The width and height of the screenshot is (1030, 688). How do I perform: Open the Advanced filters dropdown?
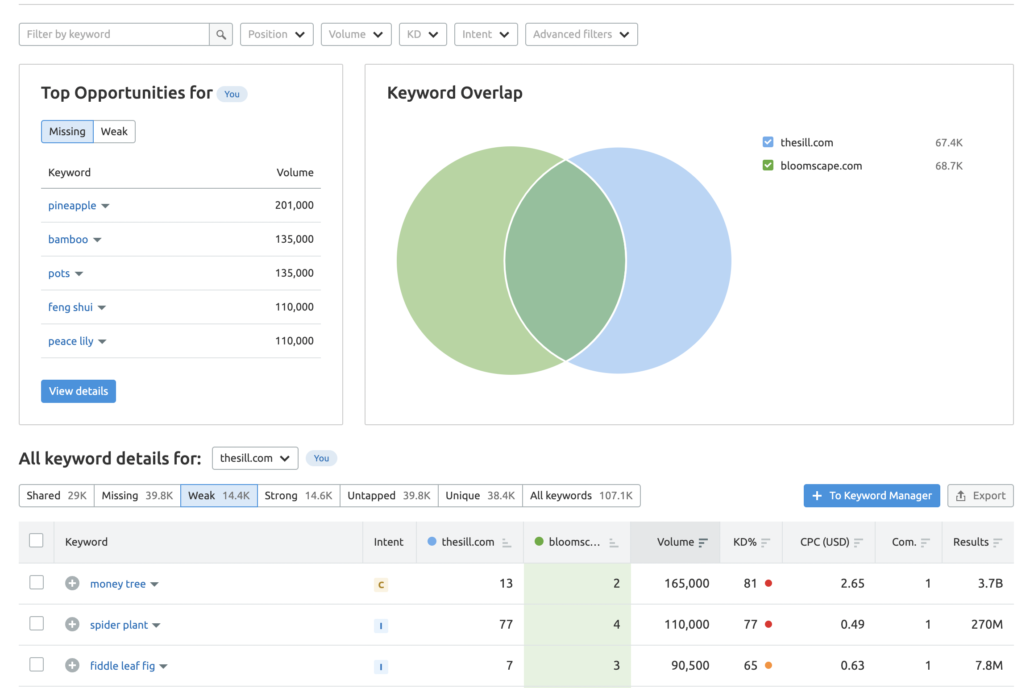(581, 33)
